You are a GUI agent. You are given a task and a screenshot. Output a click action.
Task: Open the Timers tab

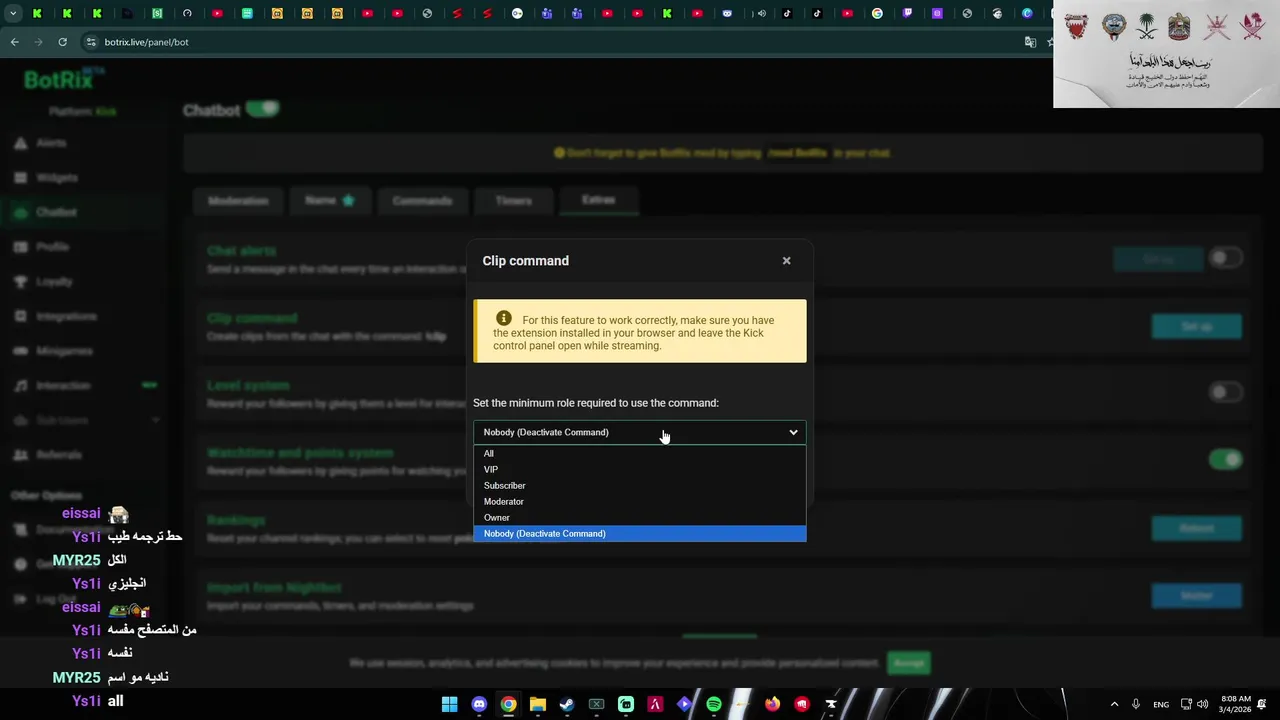513,201
